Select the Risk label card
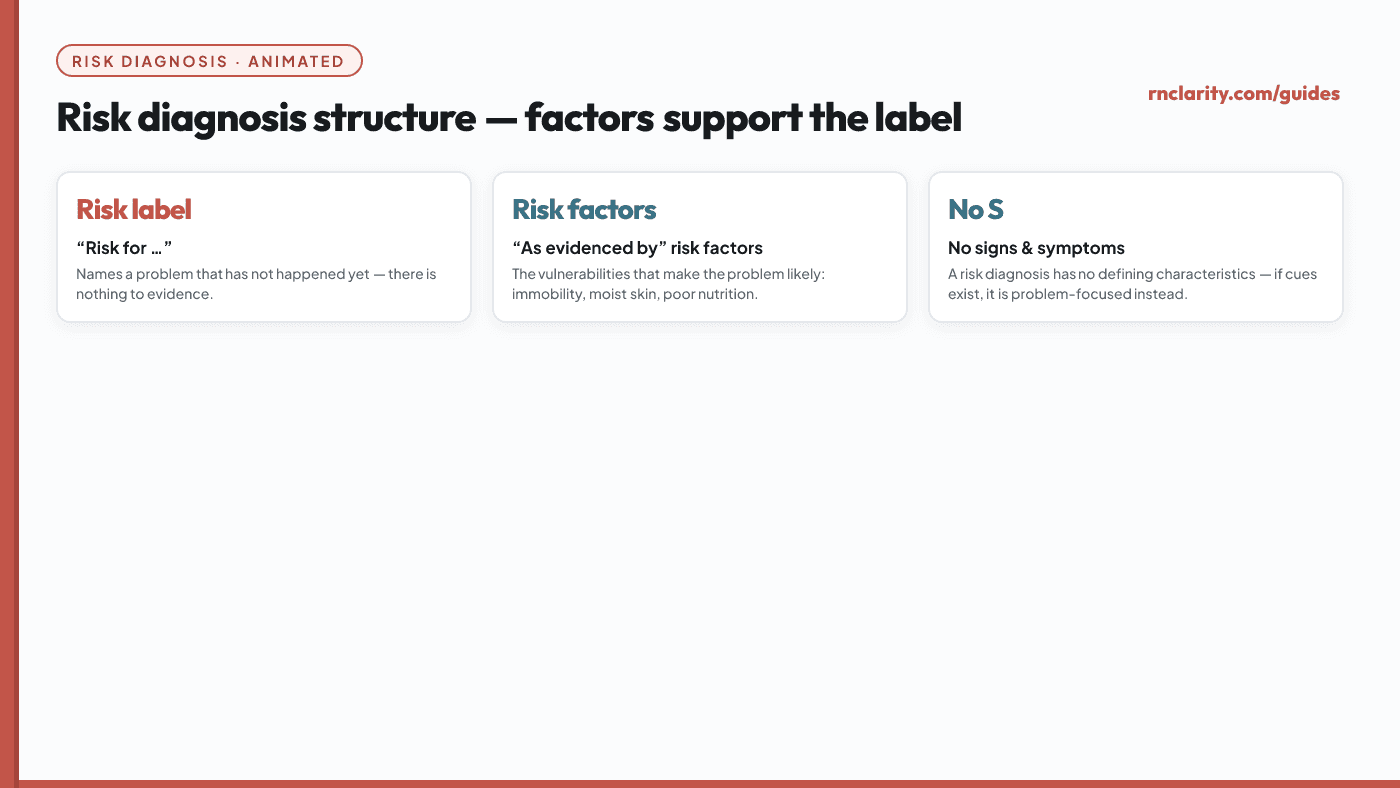The height and width of the screenshot is (788, 1400). 264,247
